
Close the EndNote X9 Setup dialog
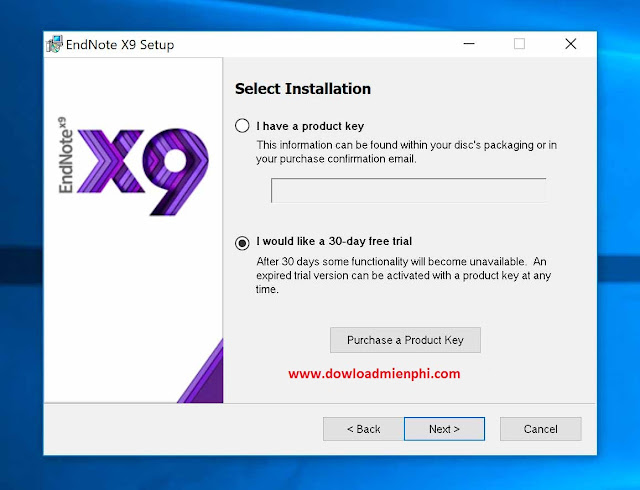click(570, 44)
